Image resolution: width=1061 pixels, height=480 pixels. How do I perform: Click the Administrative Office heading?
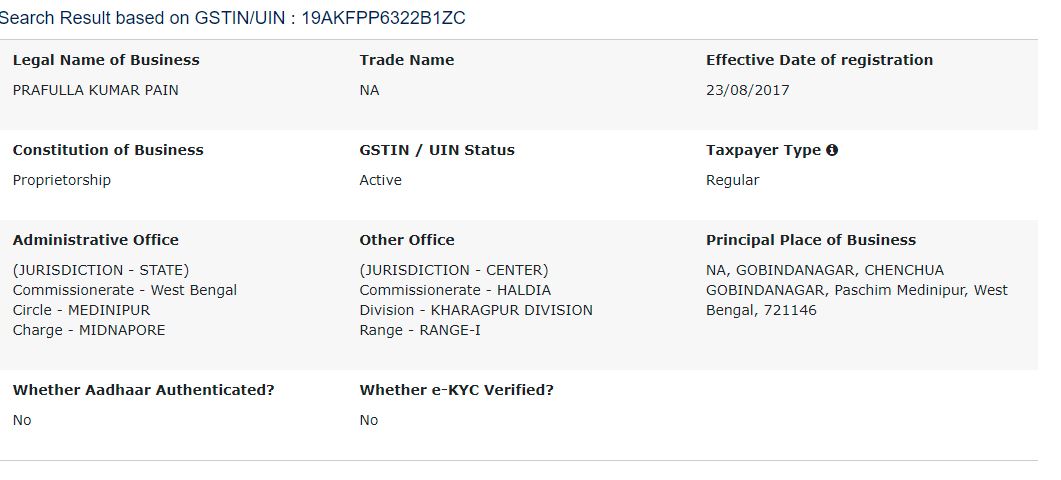[96, 240]
